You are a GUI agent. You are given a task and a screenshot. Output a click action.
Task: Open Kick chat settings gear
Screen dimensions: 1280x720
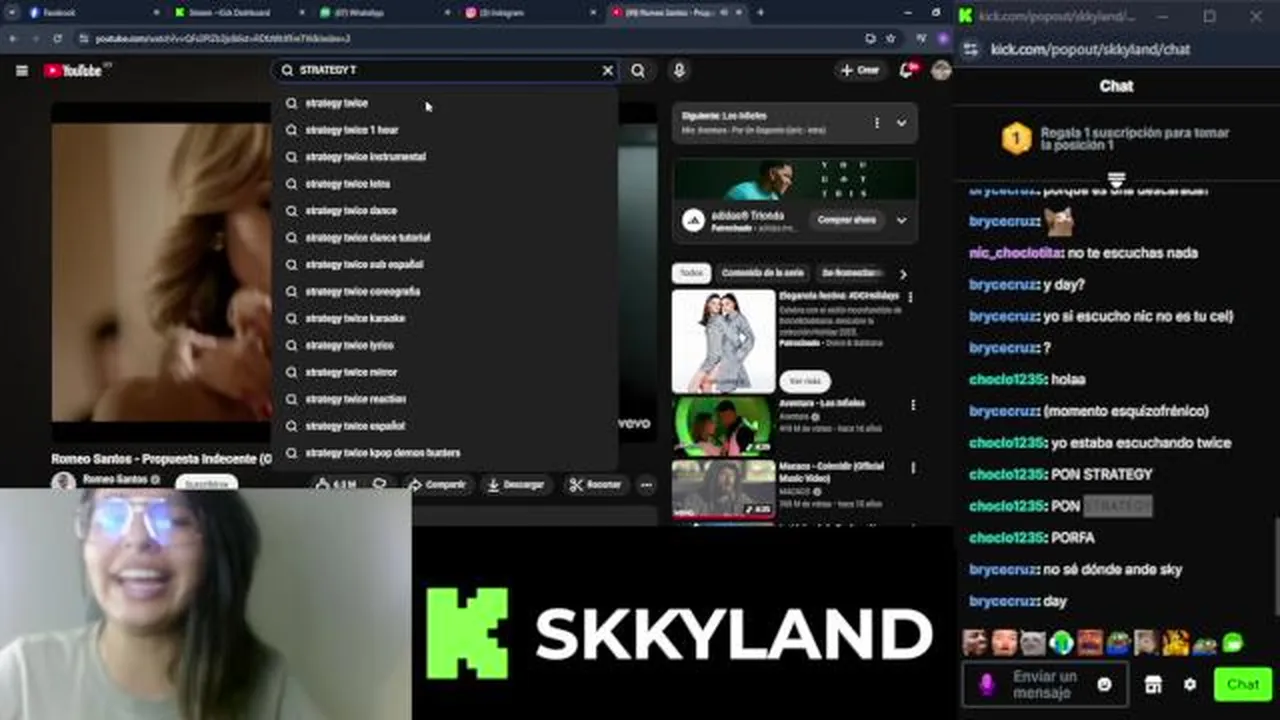coord(1189,685)
